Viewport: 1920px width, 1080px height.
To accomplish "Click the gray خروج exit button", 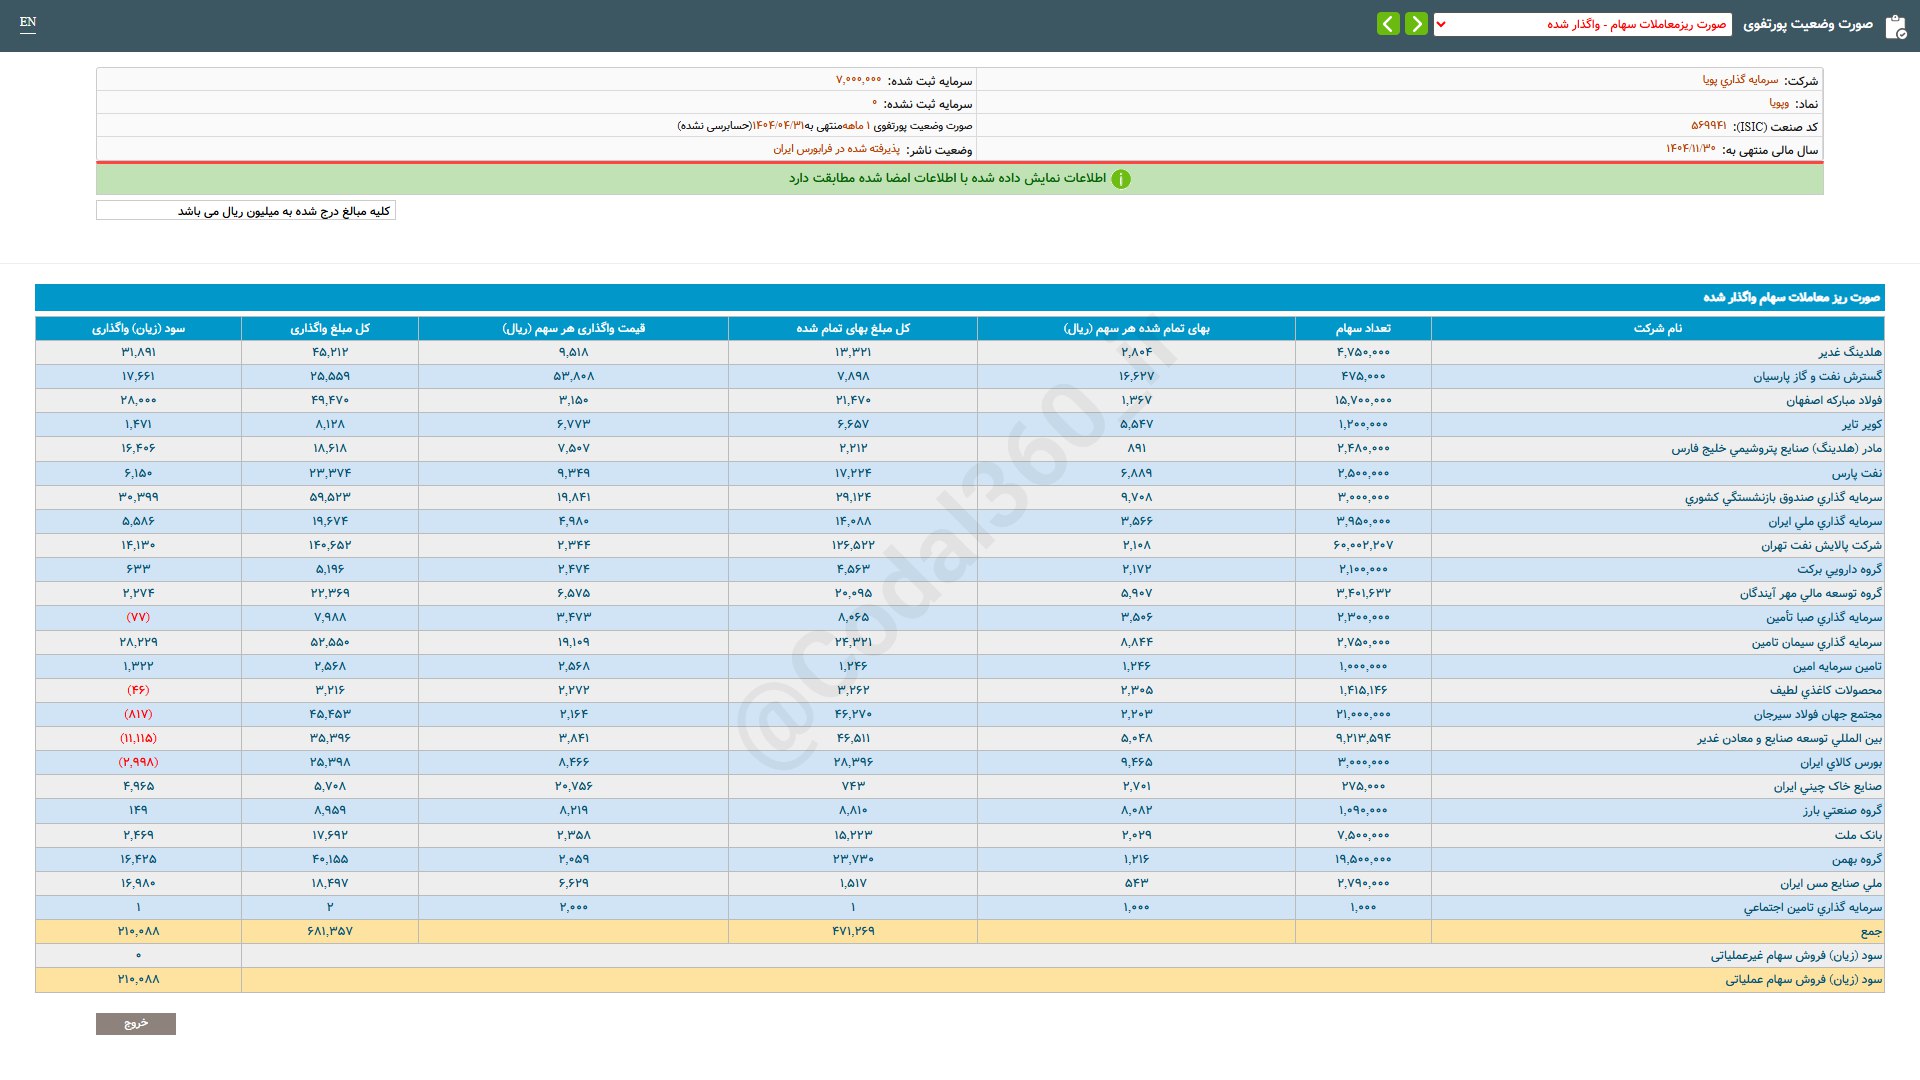I will [x=136, y=1023].
